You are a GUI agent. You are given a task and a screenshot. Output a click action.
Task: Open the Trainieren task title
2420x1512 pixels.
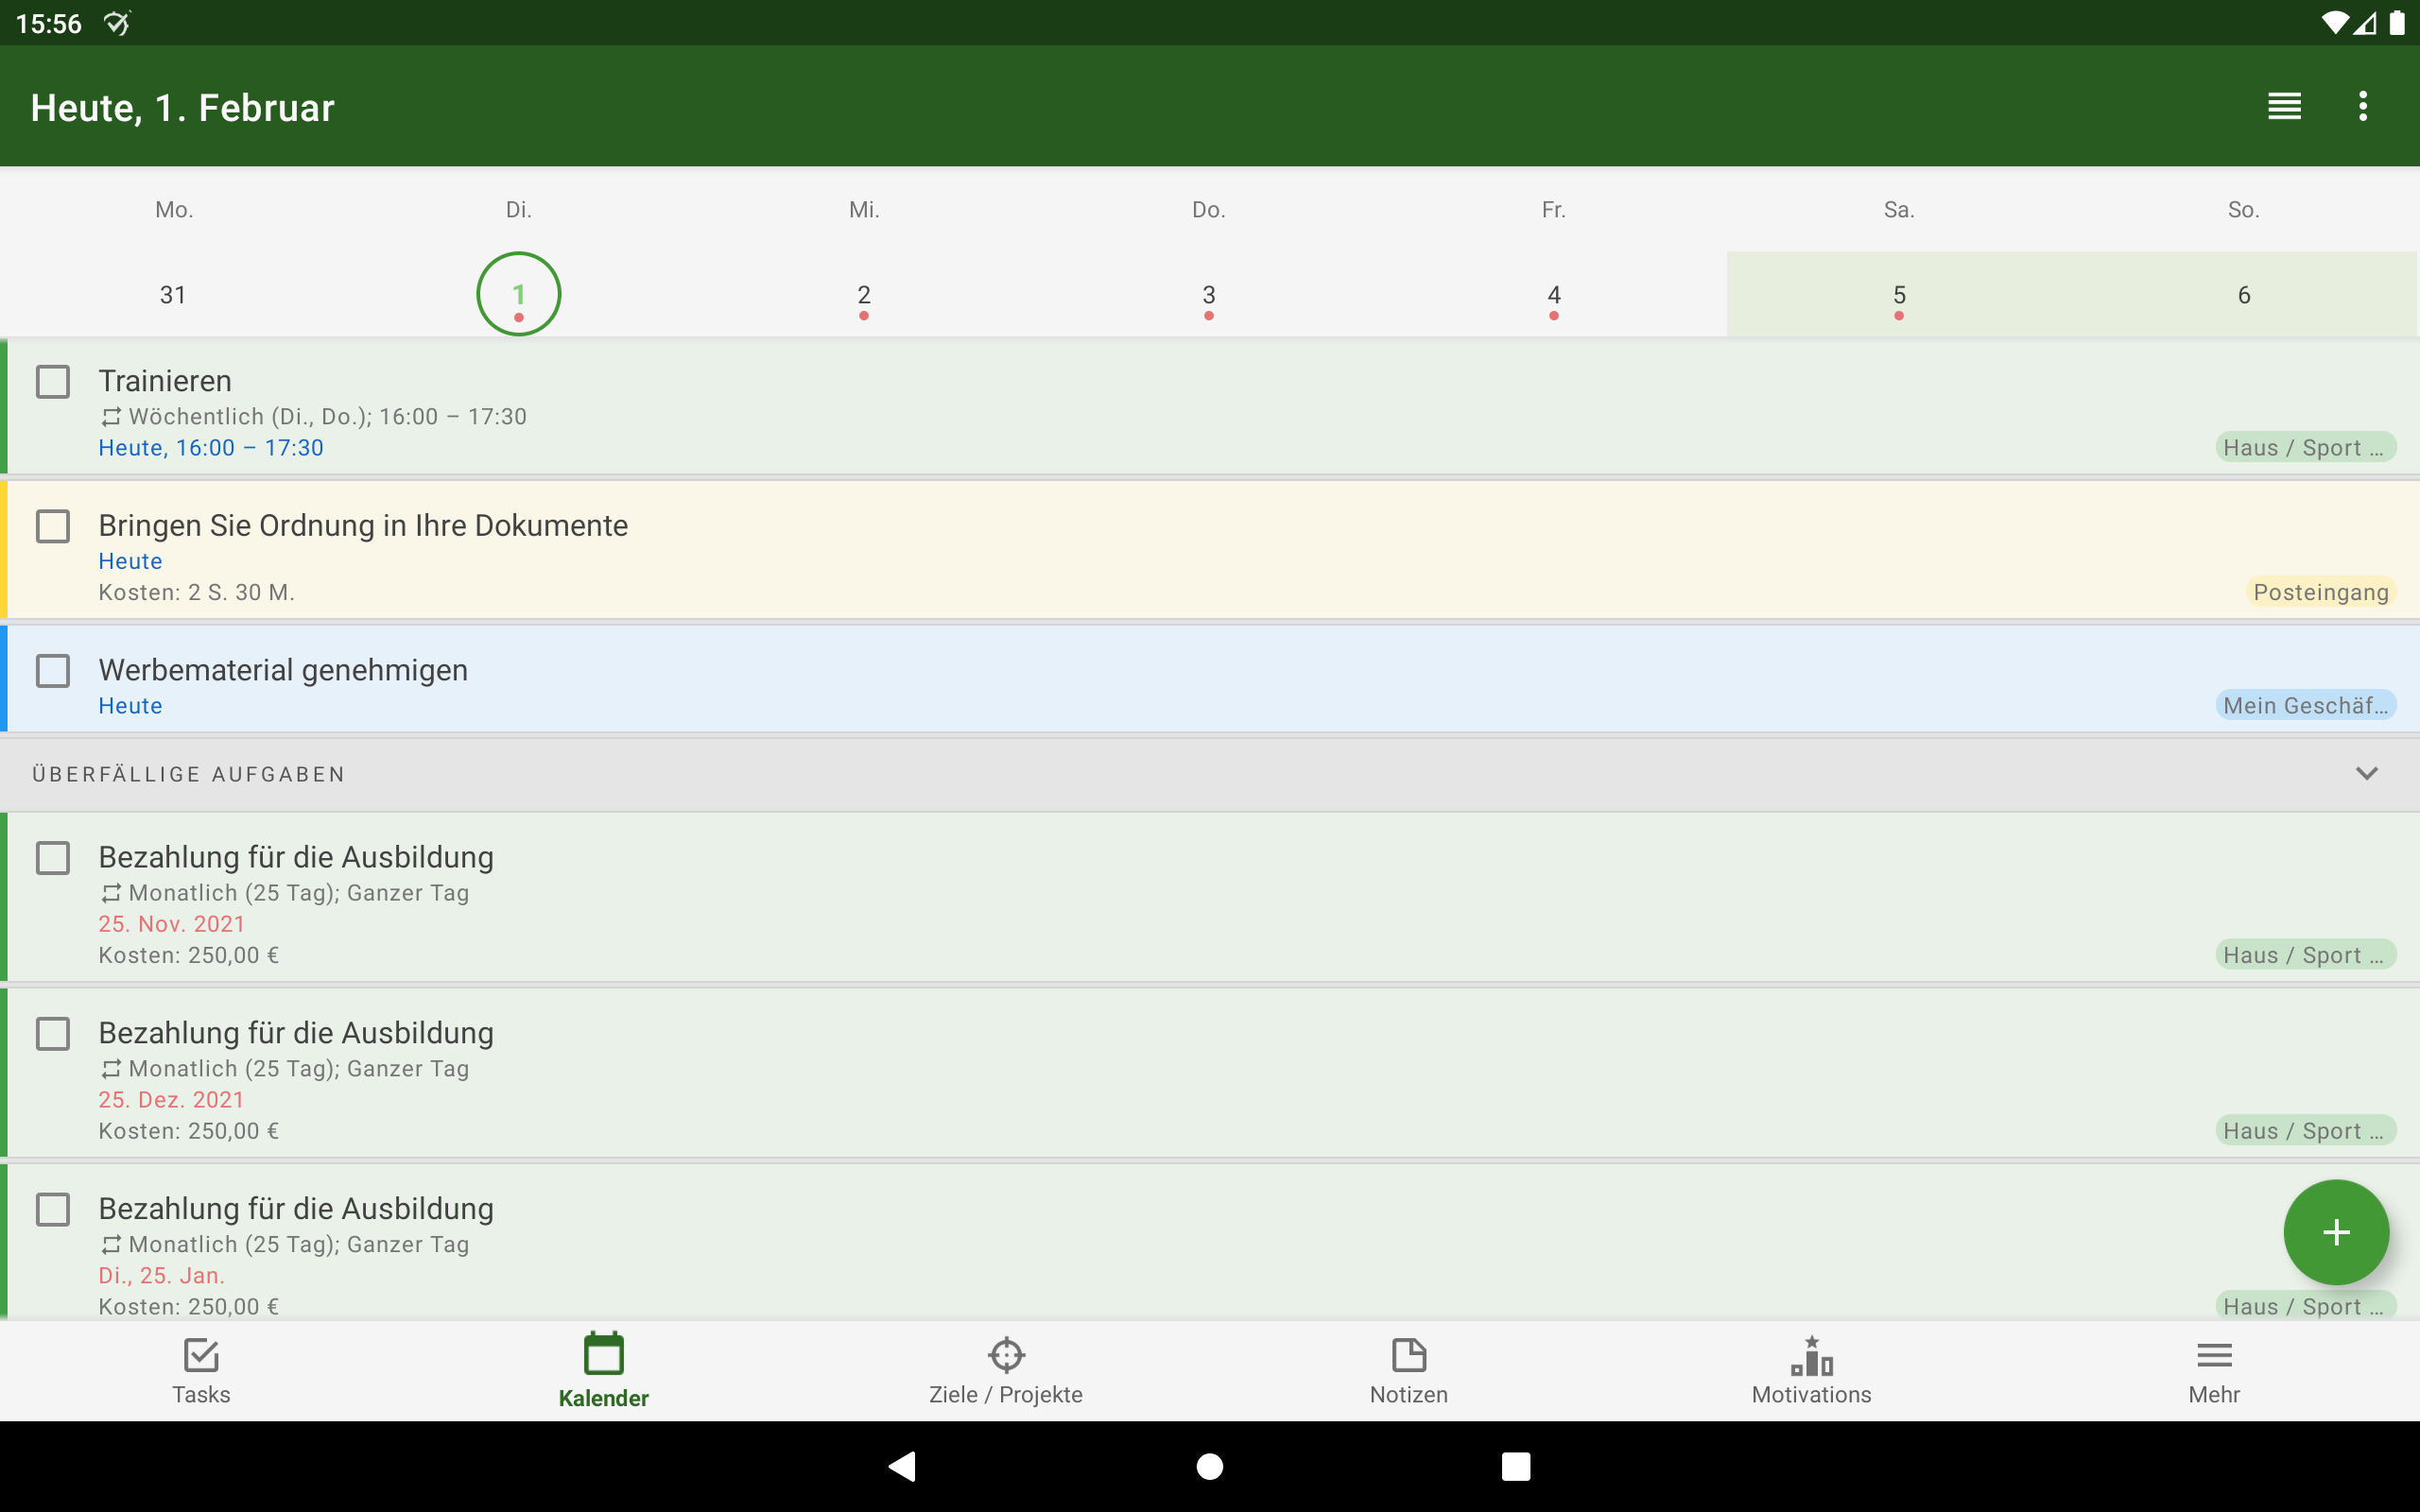click(165, 381)
